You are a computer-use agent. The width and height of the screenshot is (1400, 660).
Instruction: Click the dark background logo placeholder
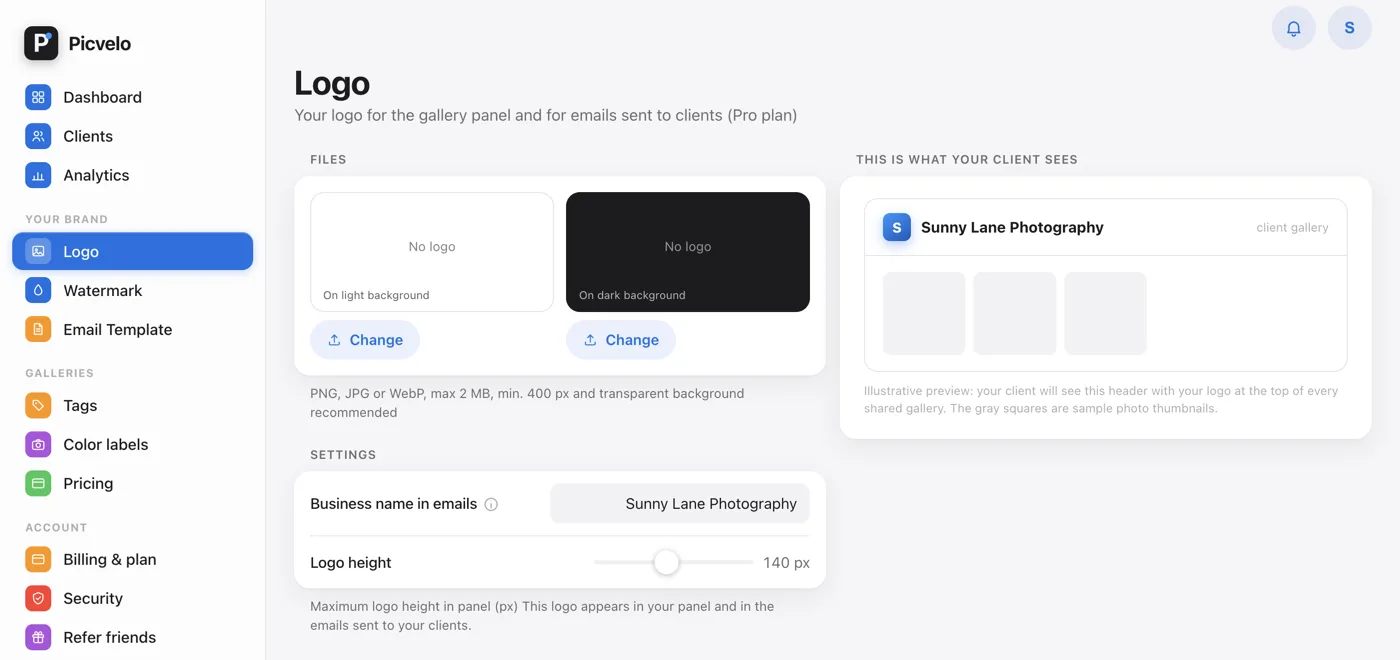pos(688,252)
